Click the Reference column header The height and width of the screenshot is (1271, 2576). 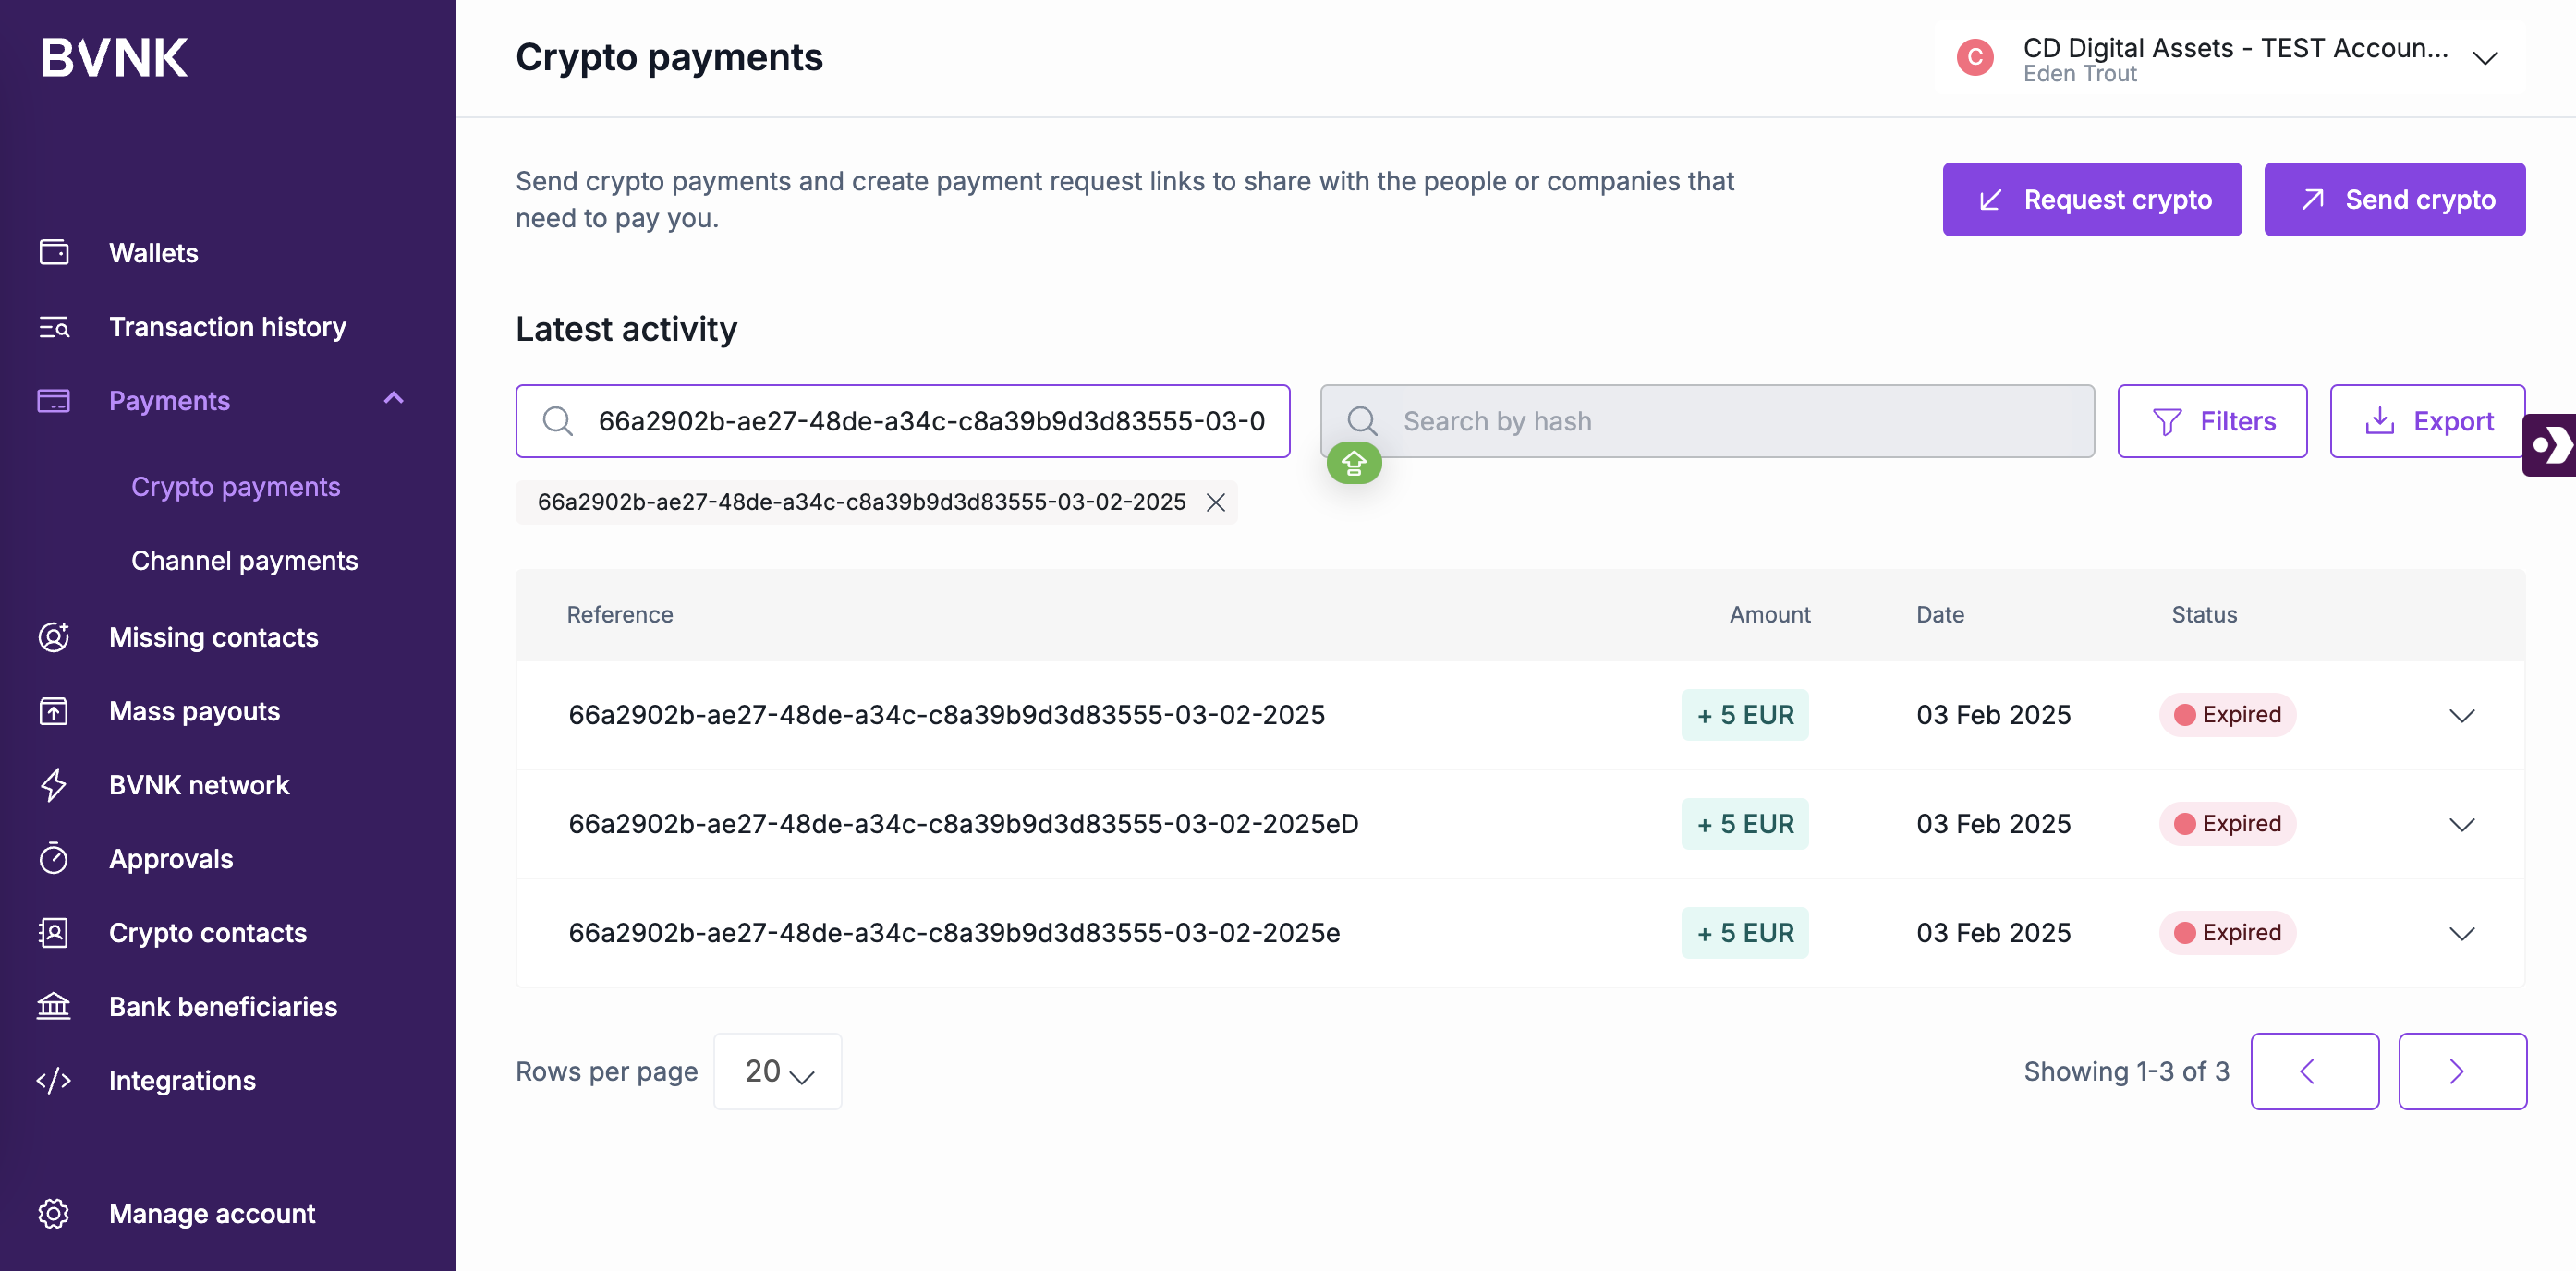[620, 614]
